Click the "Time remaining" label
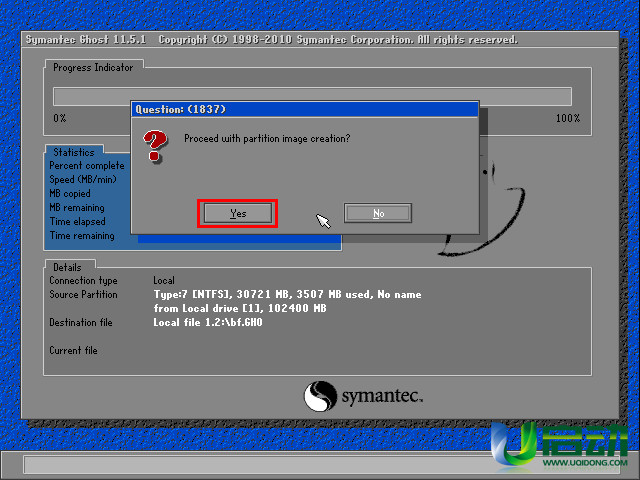The height and width of the screenshot is (480, 640). click(82, 236)
